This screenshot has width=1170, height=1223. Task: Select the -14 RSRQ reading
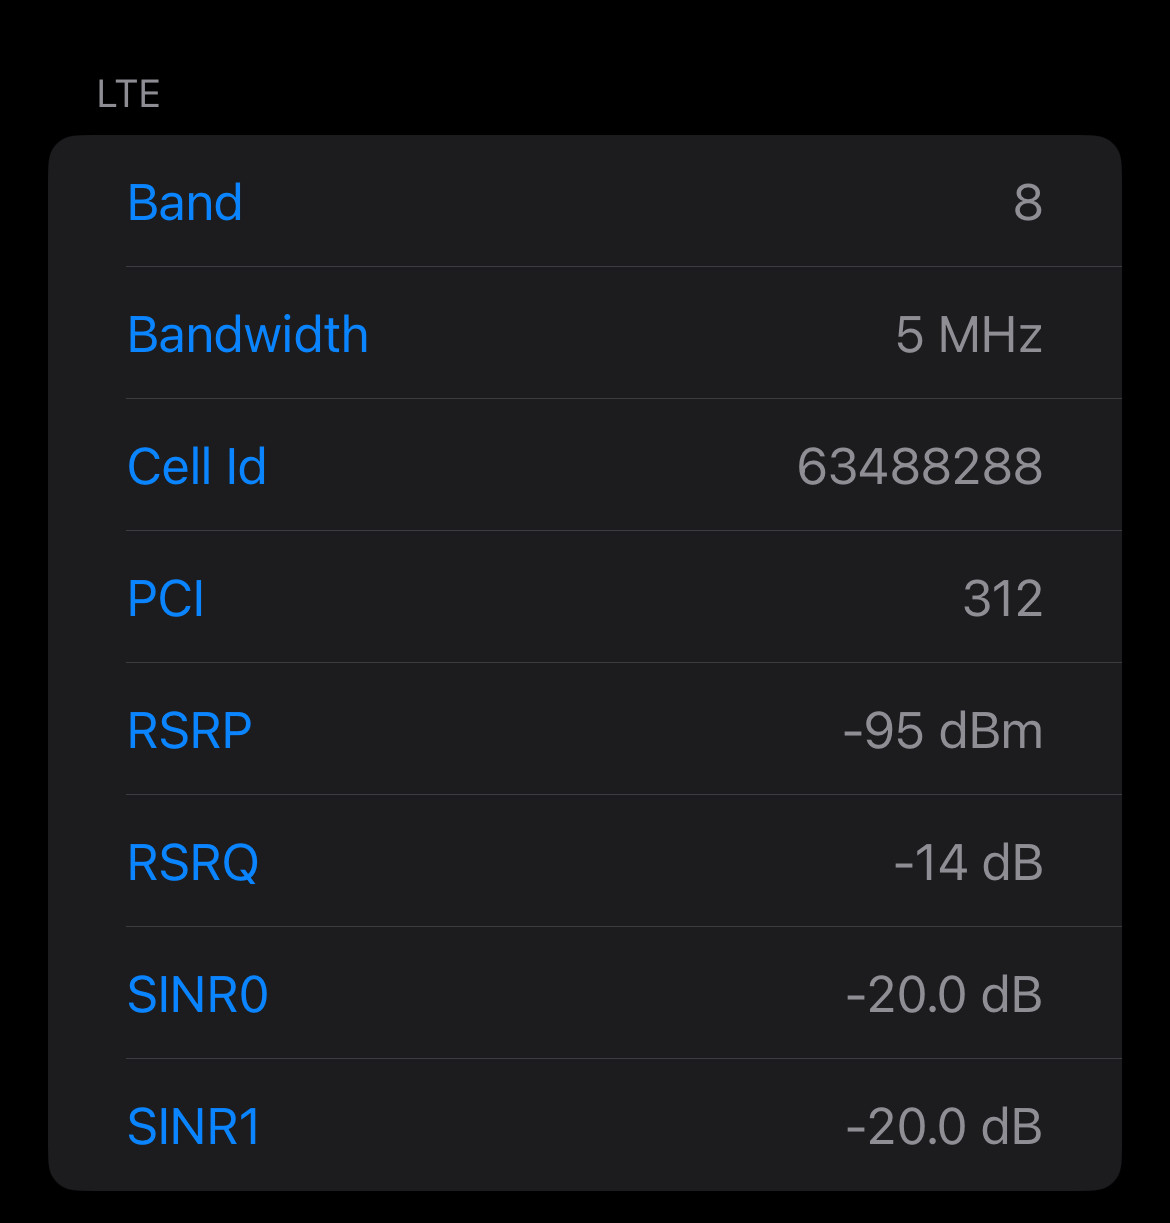coord(930,863)
